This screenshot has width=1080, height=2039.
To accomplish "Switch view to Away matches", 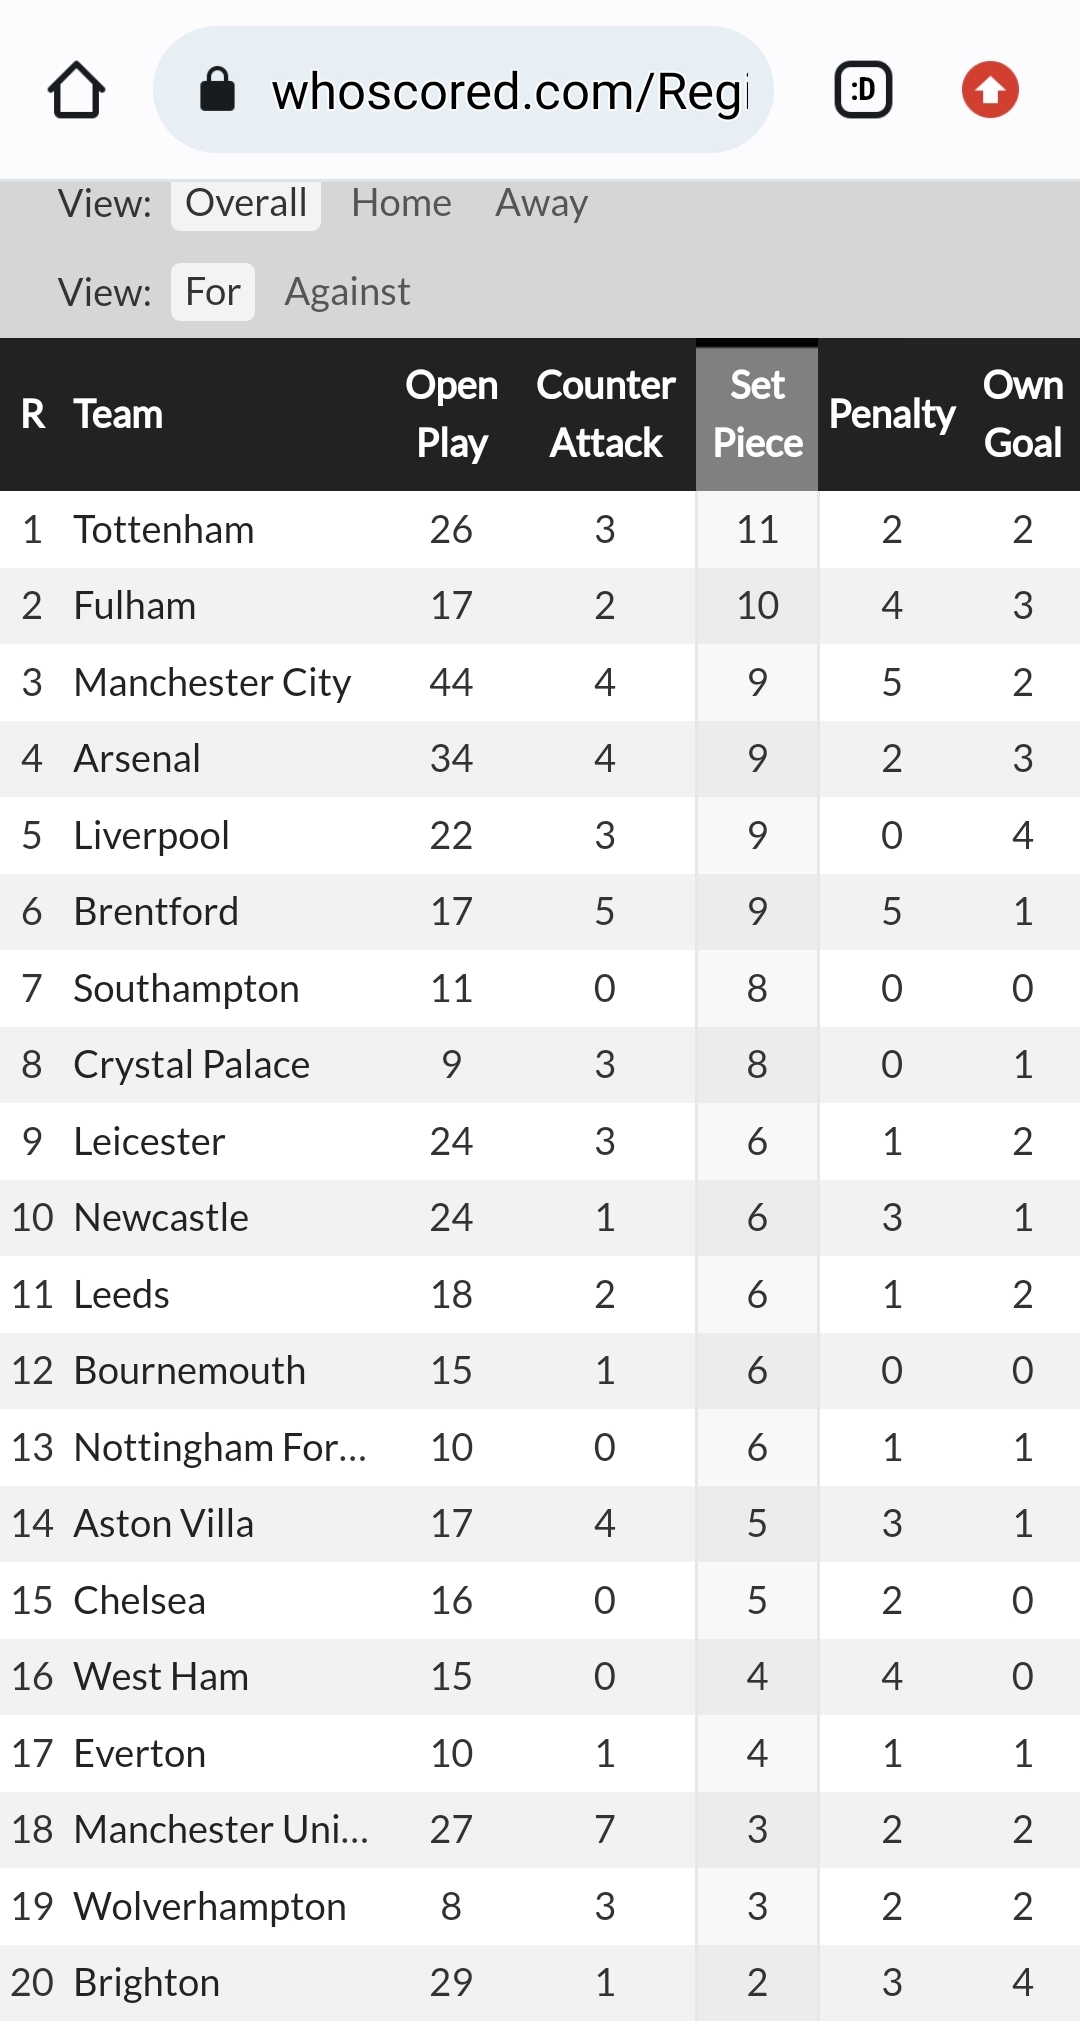I will click(541, 203).
